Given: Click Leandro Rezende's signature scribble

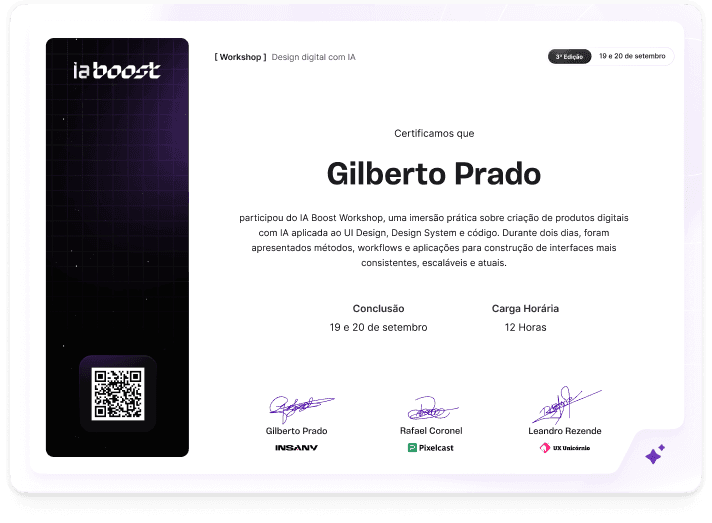Looking at the screenshot, I should pos(566,405).
